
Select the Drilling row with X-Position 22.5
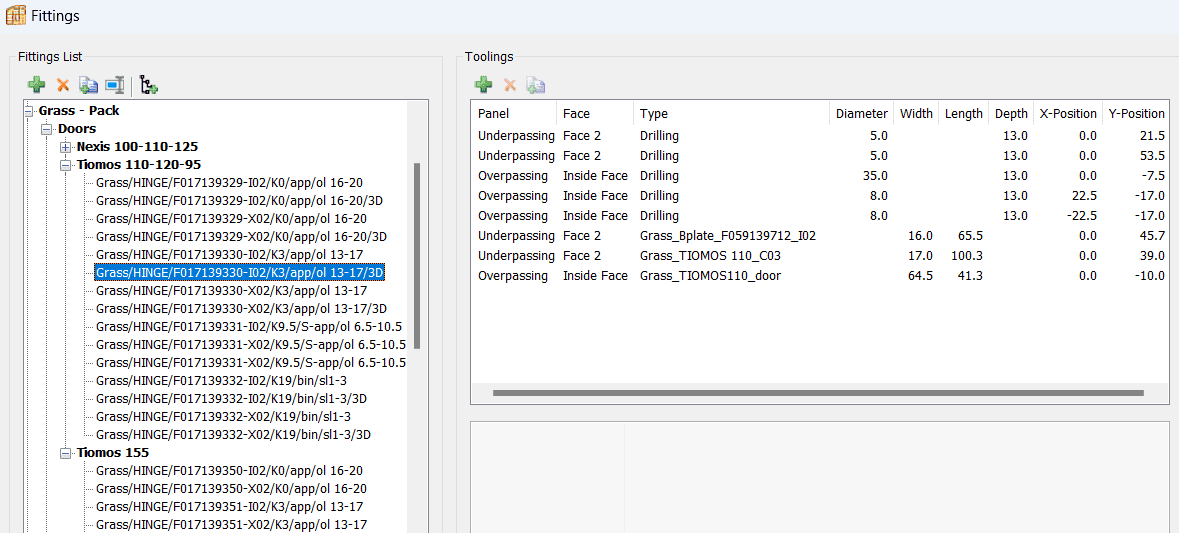820,195
